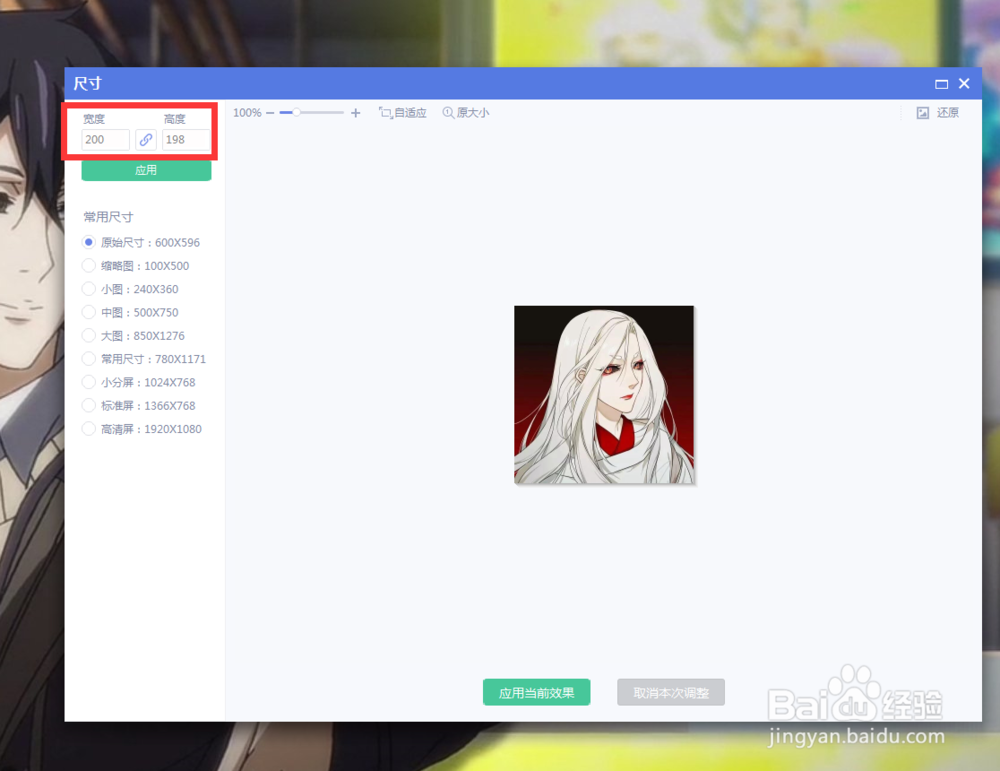The height and width of the screenshot is (771, 1000).
Task: Toggle the aspect ratio lock link icon
Action: 146,140
